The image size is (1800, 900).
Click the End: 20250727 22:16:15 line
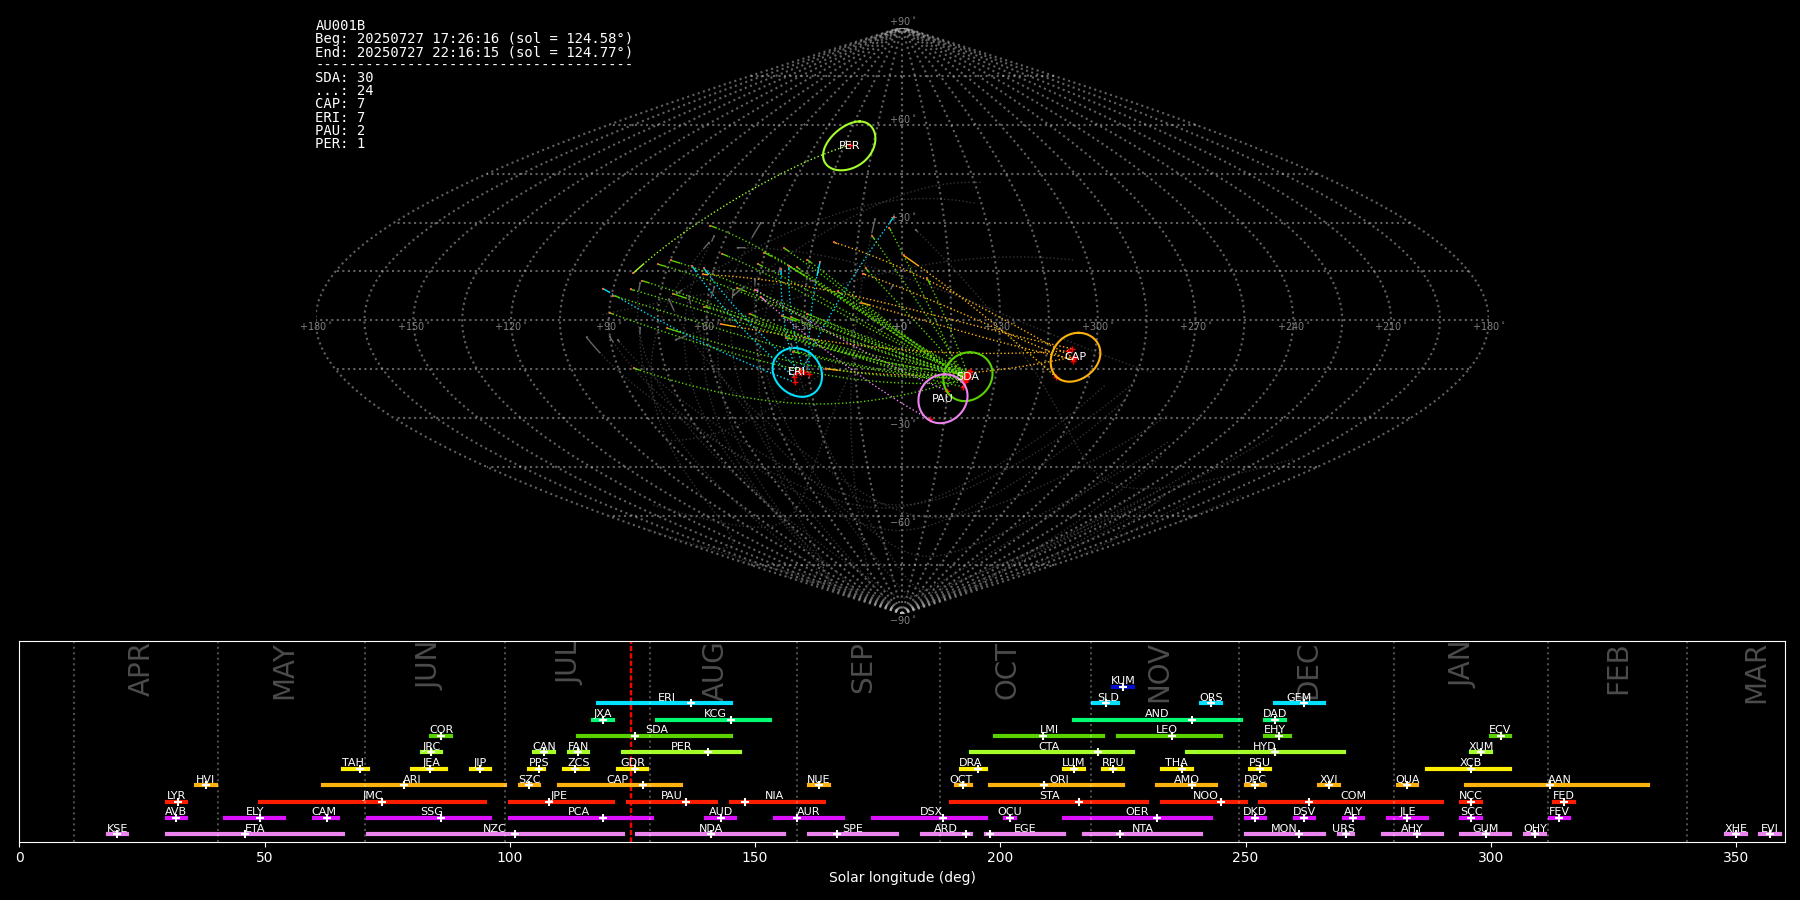474,52
